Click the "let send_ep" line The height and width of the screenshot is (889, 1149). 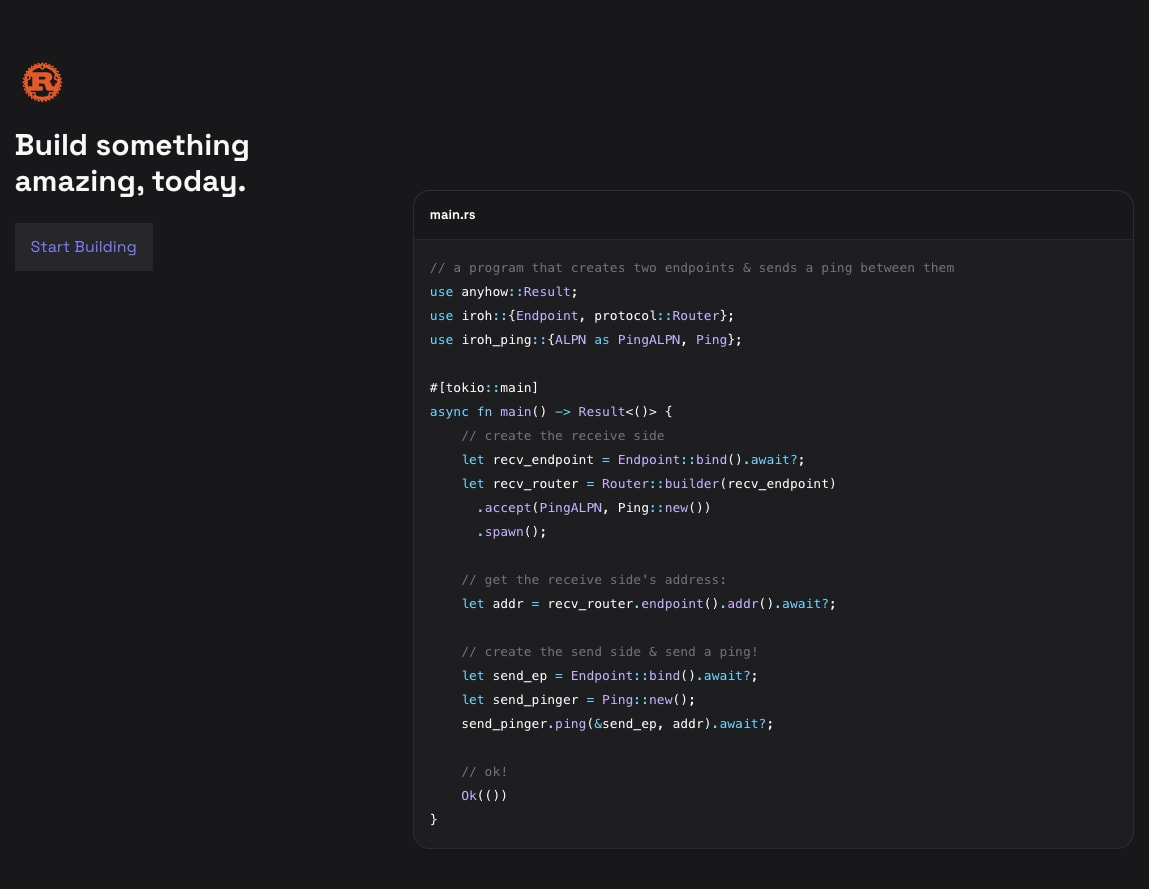coord(610,676)
